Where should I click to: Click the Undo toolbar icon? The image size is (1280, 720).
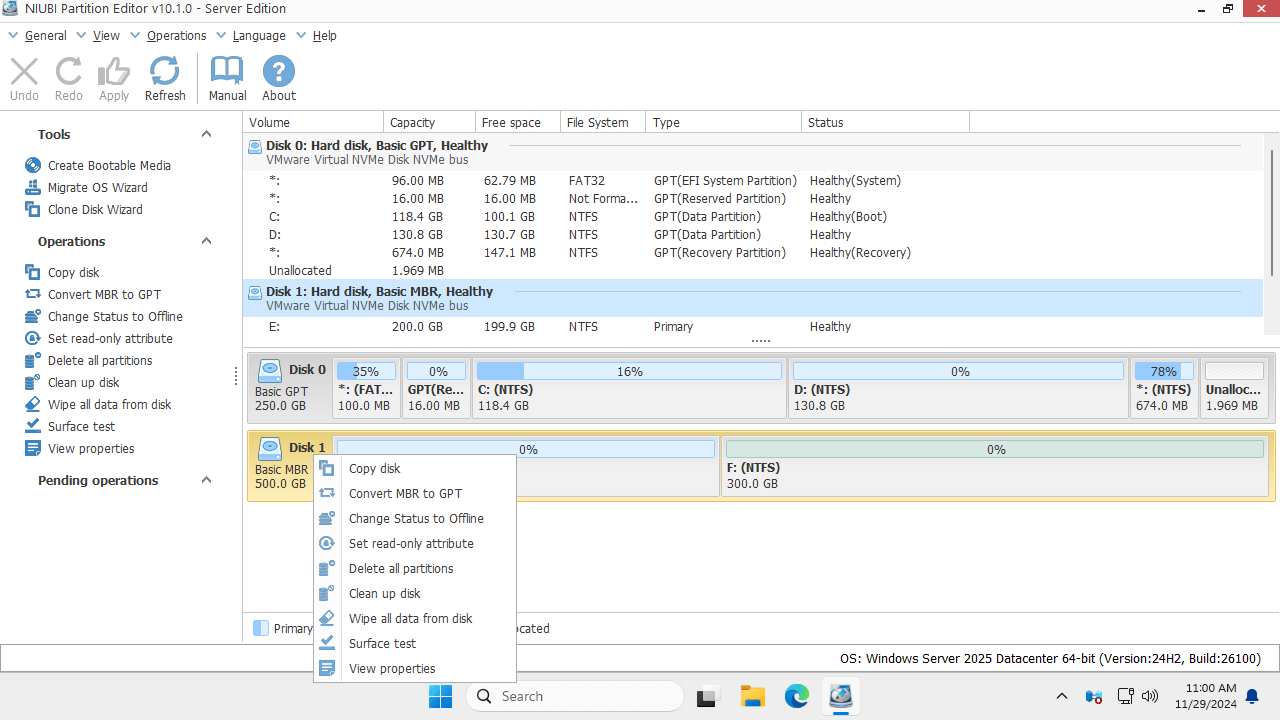coord(24,79)
